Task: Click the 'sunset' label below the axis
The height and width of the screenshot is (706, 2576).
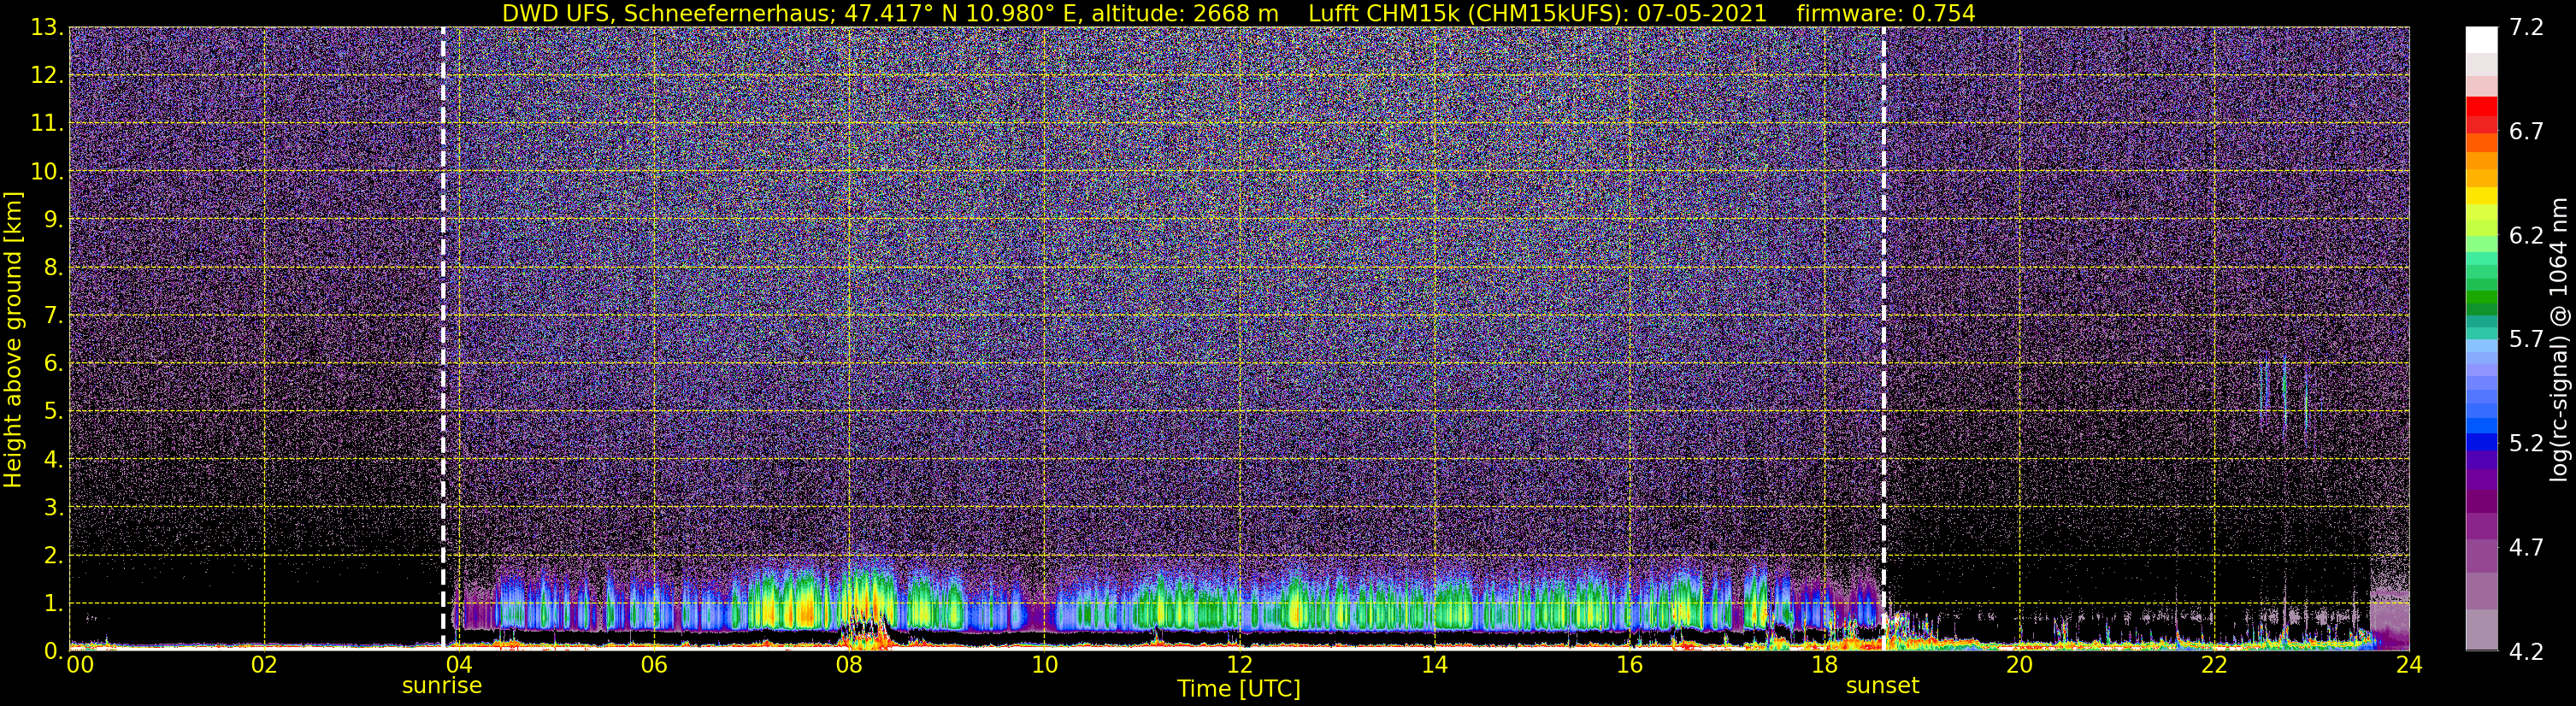Action: point(1882,686)
